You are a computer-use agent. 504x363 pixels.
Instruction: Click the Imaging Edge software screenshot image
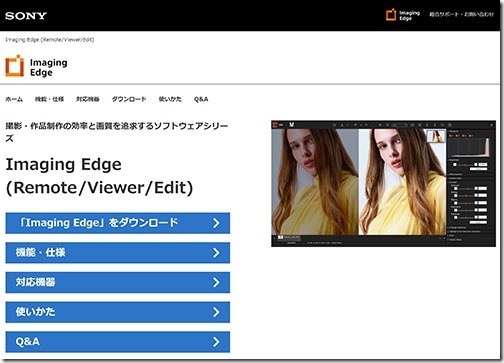[x=383, y=184]
